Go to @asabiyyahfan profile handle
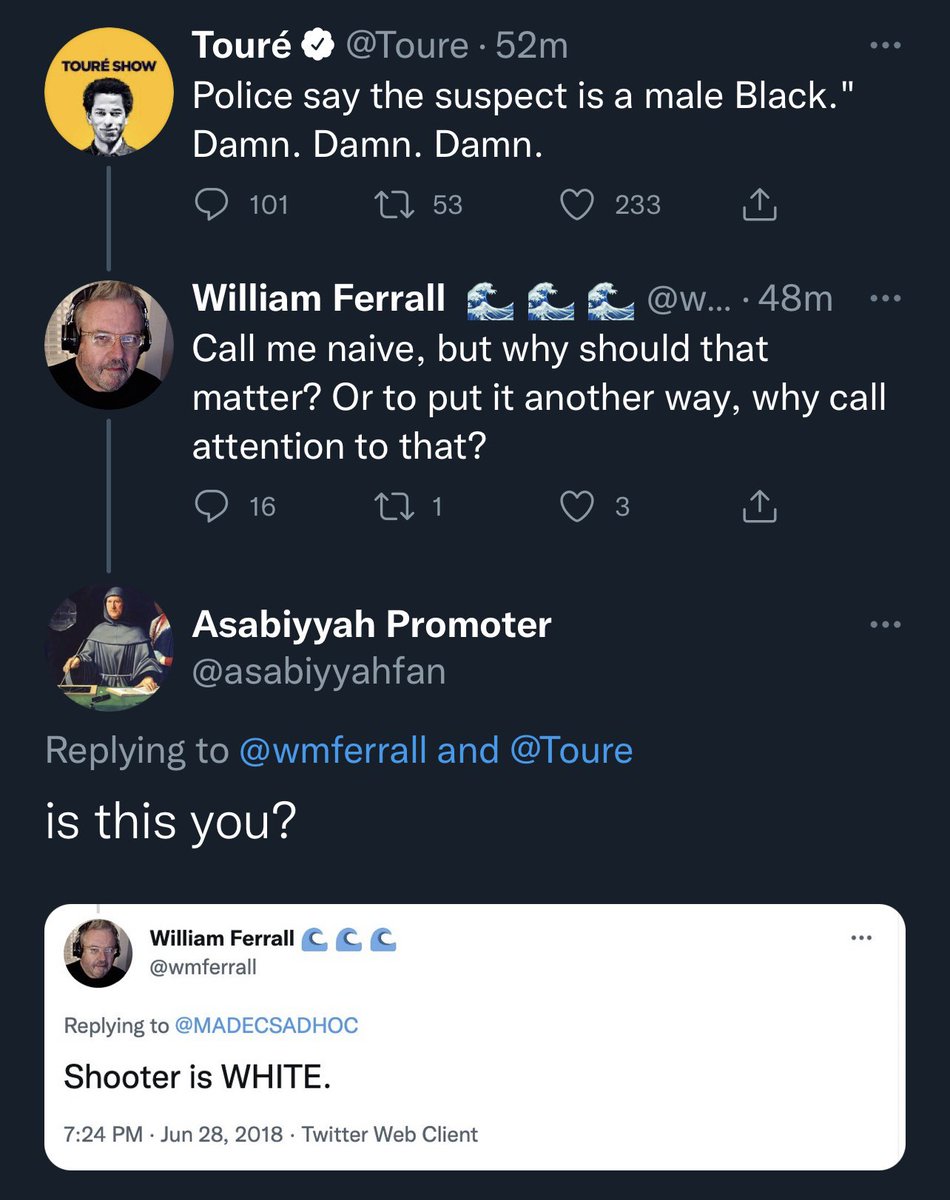This screenshot has height=1200, width=950. coord(318,671)
